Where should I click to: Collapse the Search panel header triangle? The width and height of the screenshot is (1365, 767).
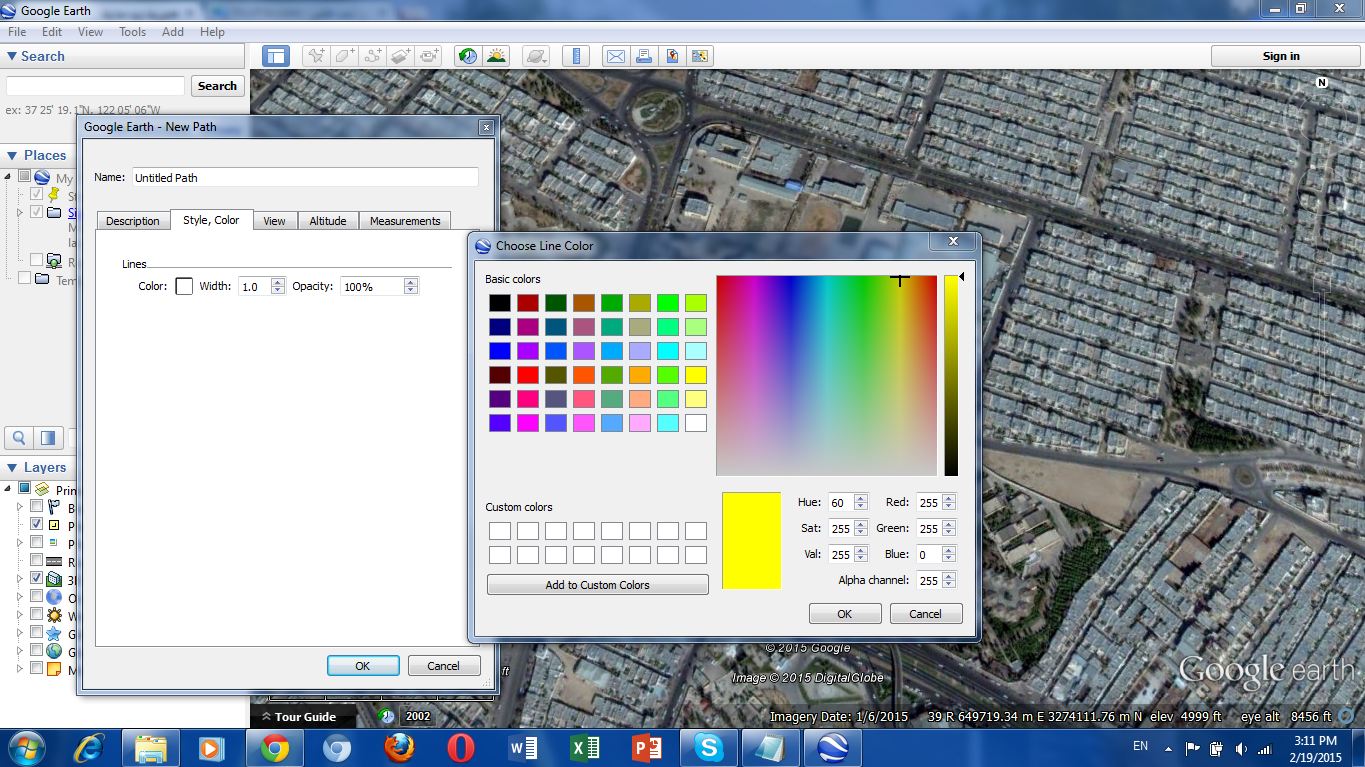(12, 57)
